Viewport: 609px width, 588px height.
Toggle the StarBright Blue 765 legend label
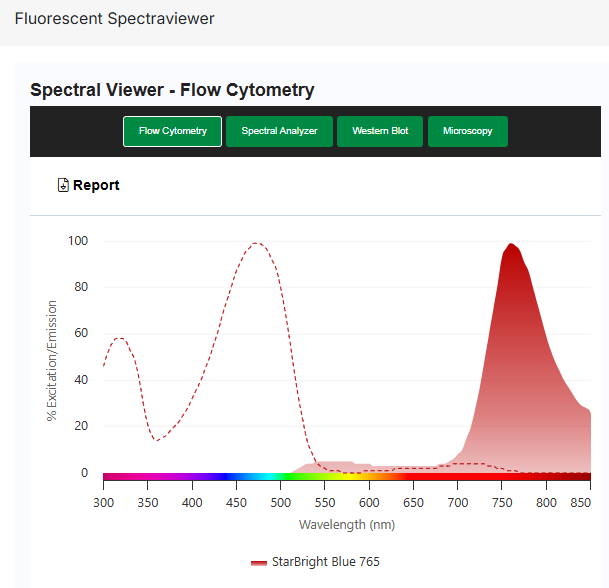[x=325, y=562]
